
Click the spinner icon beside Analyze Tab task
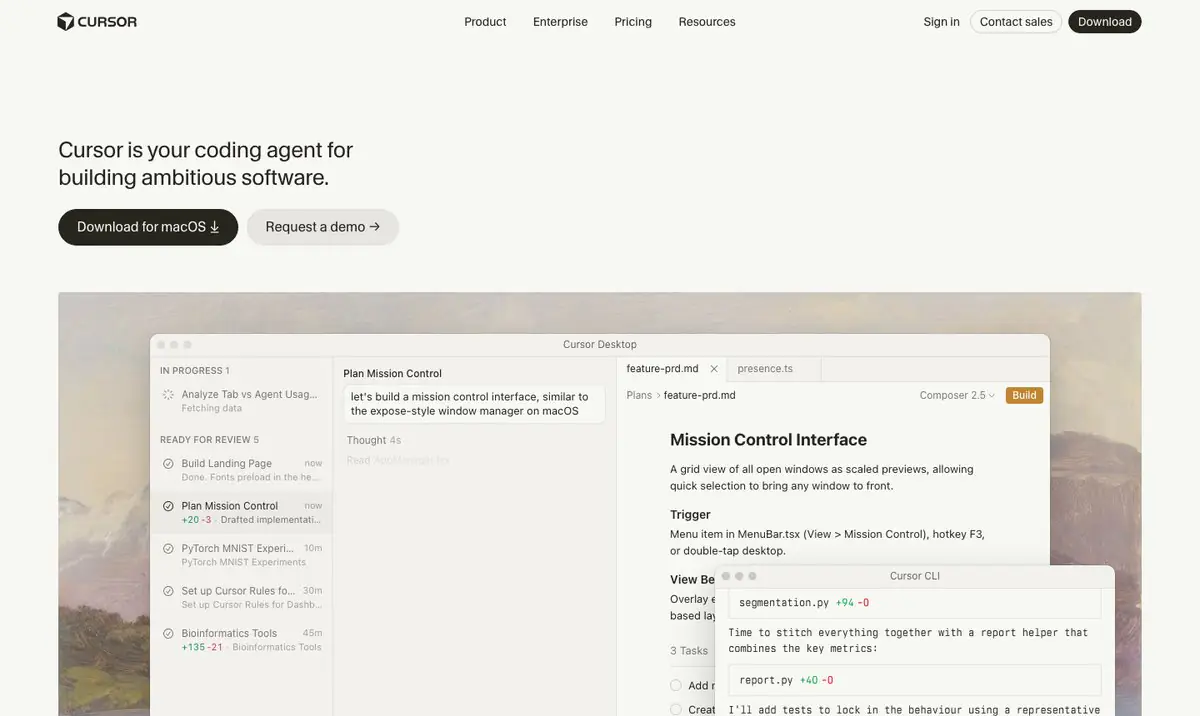point(168,395)
